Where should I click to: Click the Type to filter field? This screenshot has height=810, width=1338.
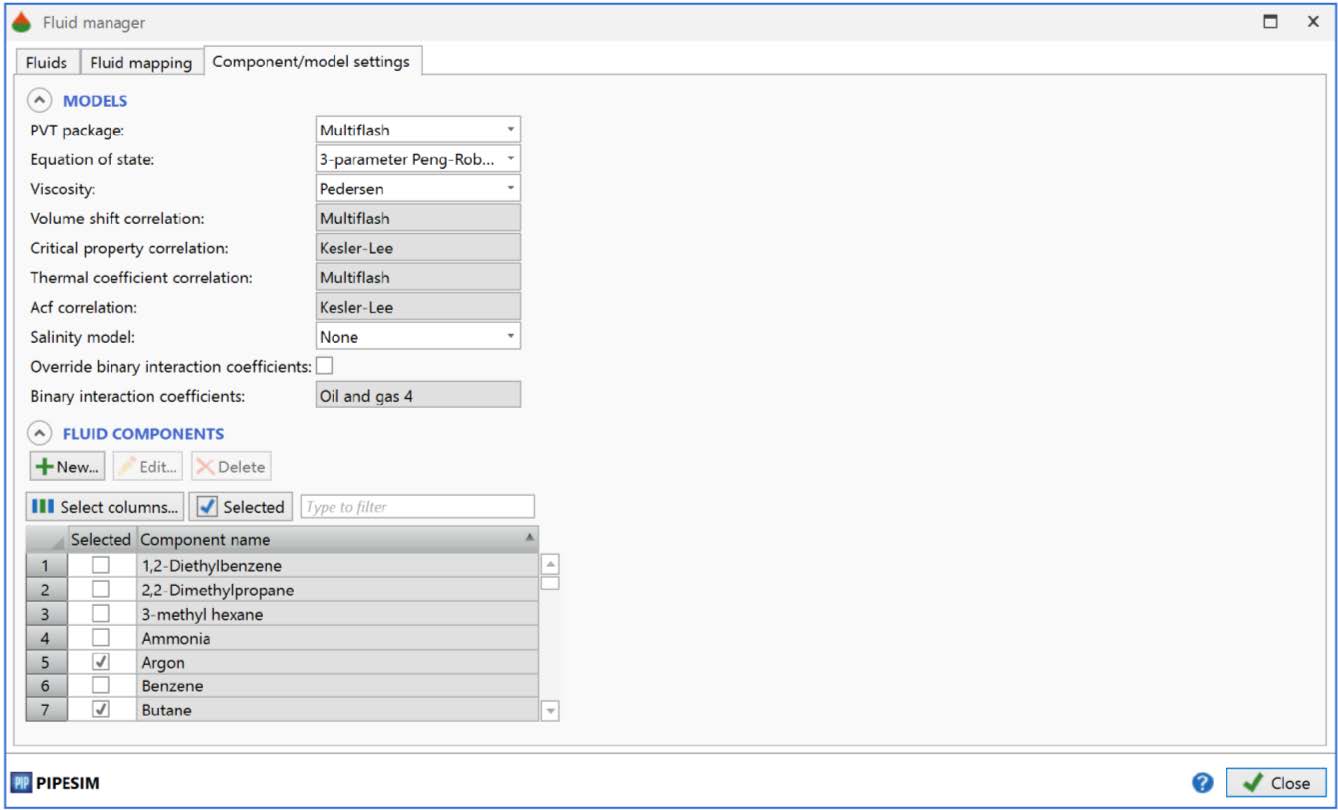pos(417,507)
